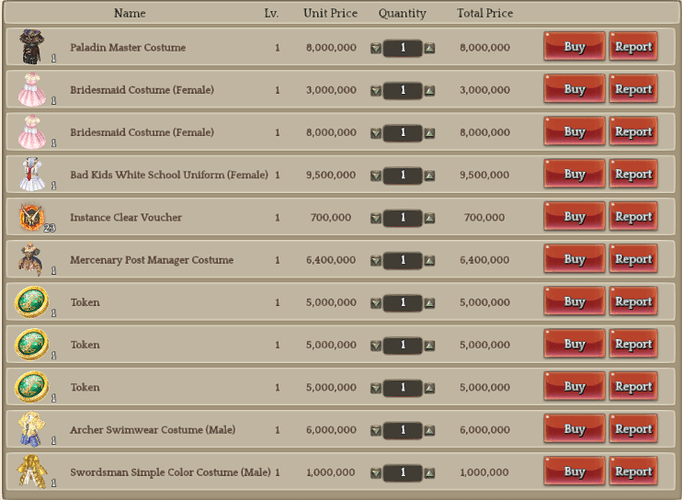Click the Paladin Master Costume item icon
This screenshot has height=500, width=682.
point(30,47)
